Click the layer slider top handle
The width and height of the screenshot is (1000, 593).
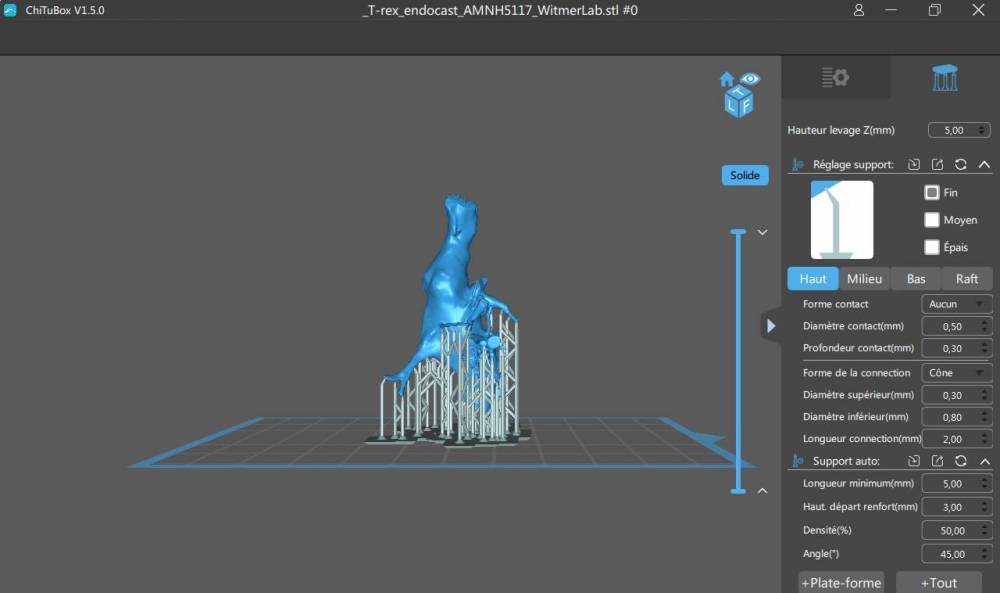click(739, 231)
